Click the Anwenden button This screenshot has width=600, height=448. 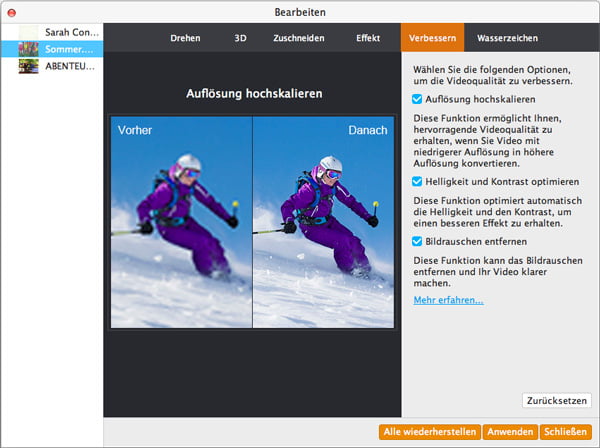tap(509, 432)
